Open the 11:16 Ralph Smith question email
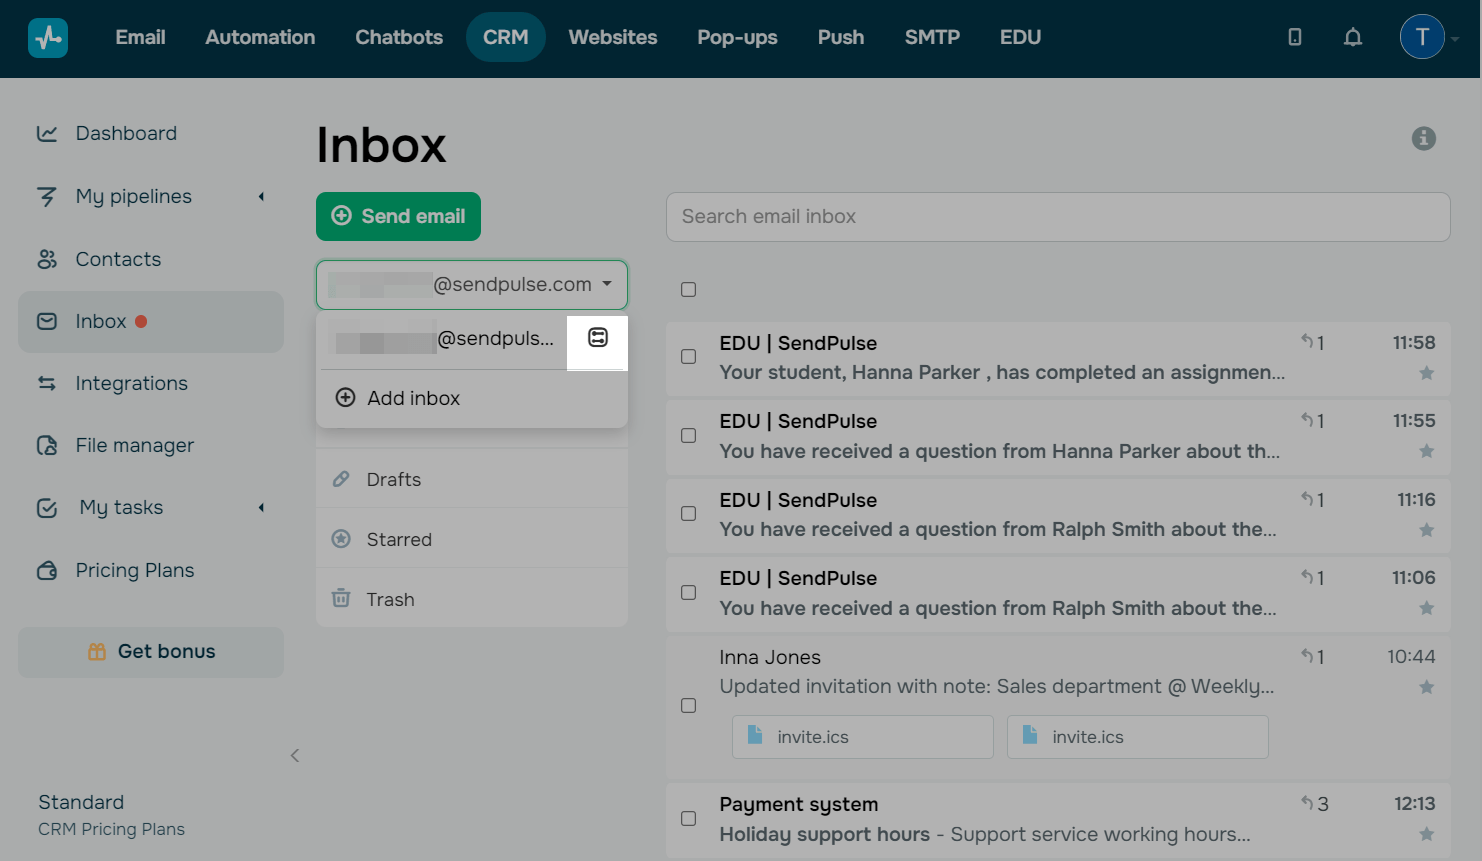Screen dimensions: 1482x861 point(1058,515)
